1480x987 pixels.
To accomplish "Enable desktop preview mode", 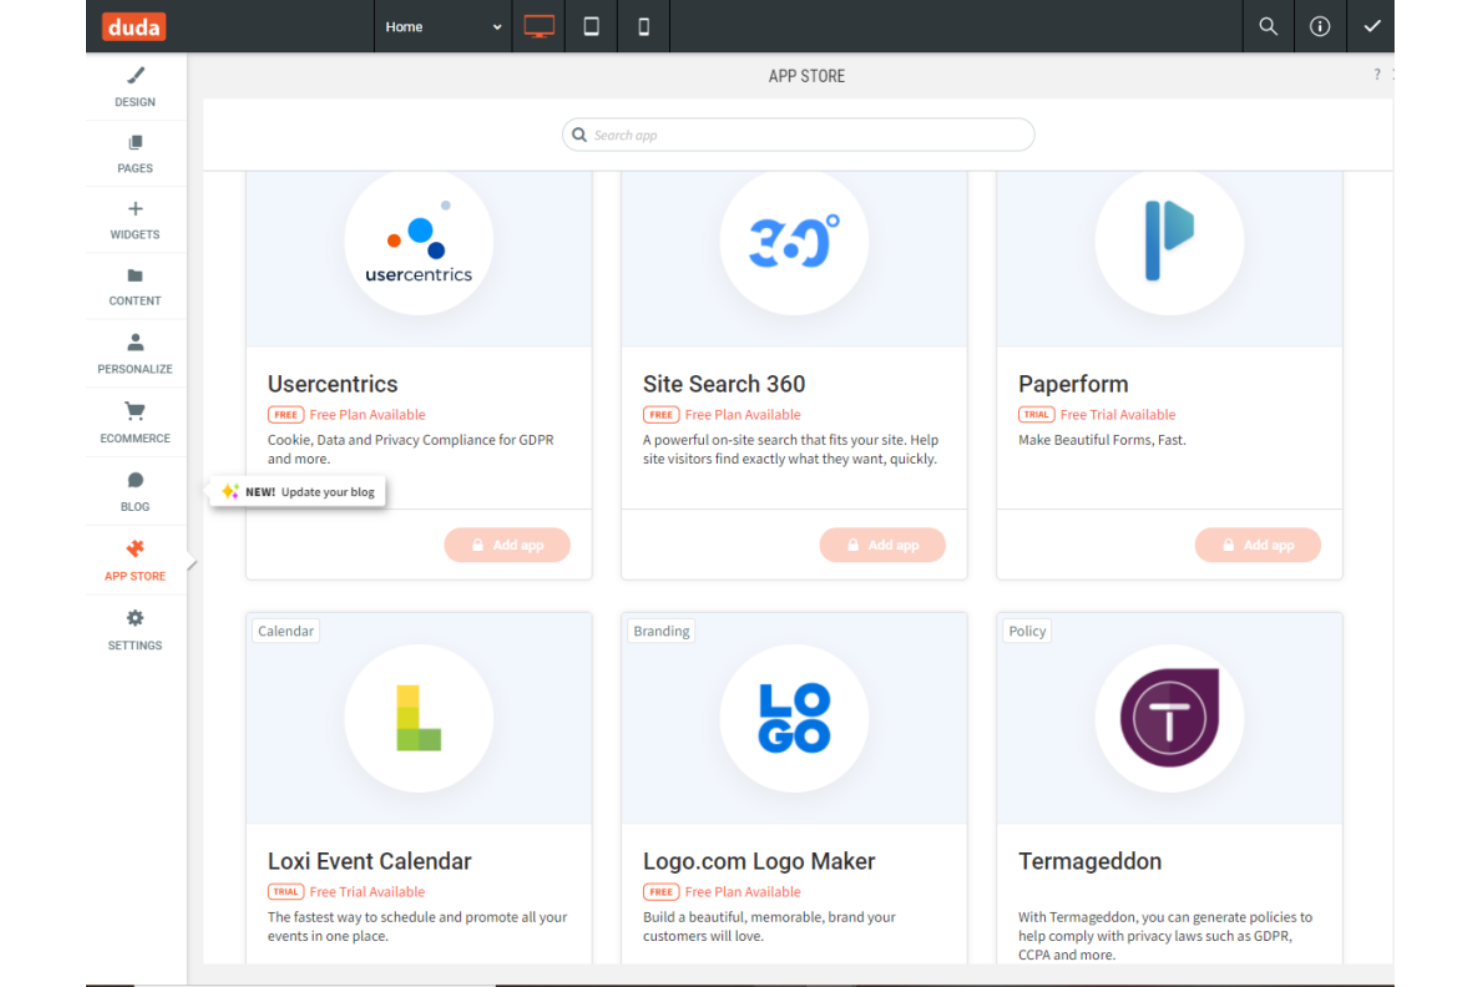I will (x=539, y=26).
